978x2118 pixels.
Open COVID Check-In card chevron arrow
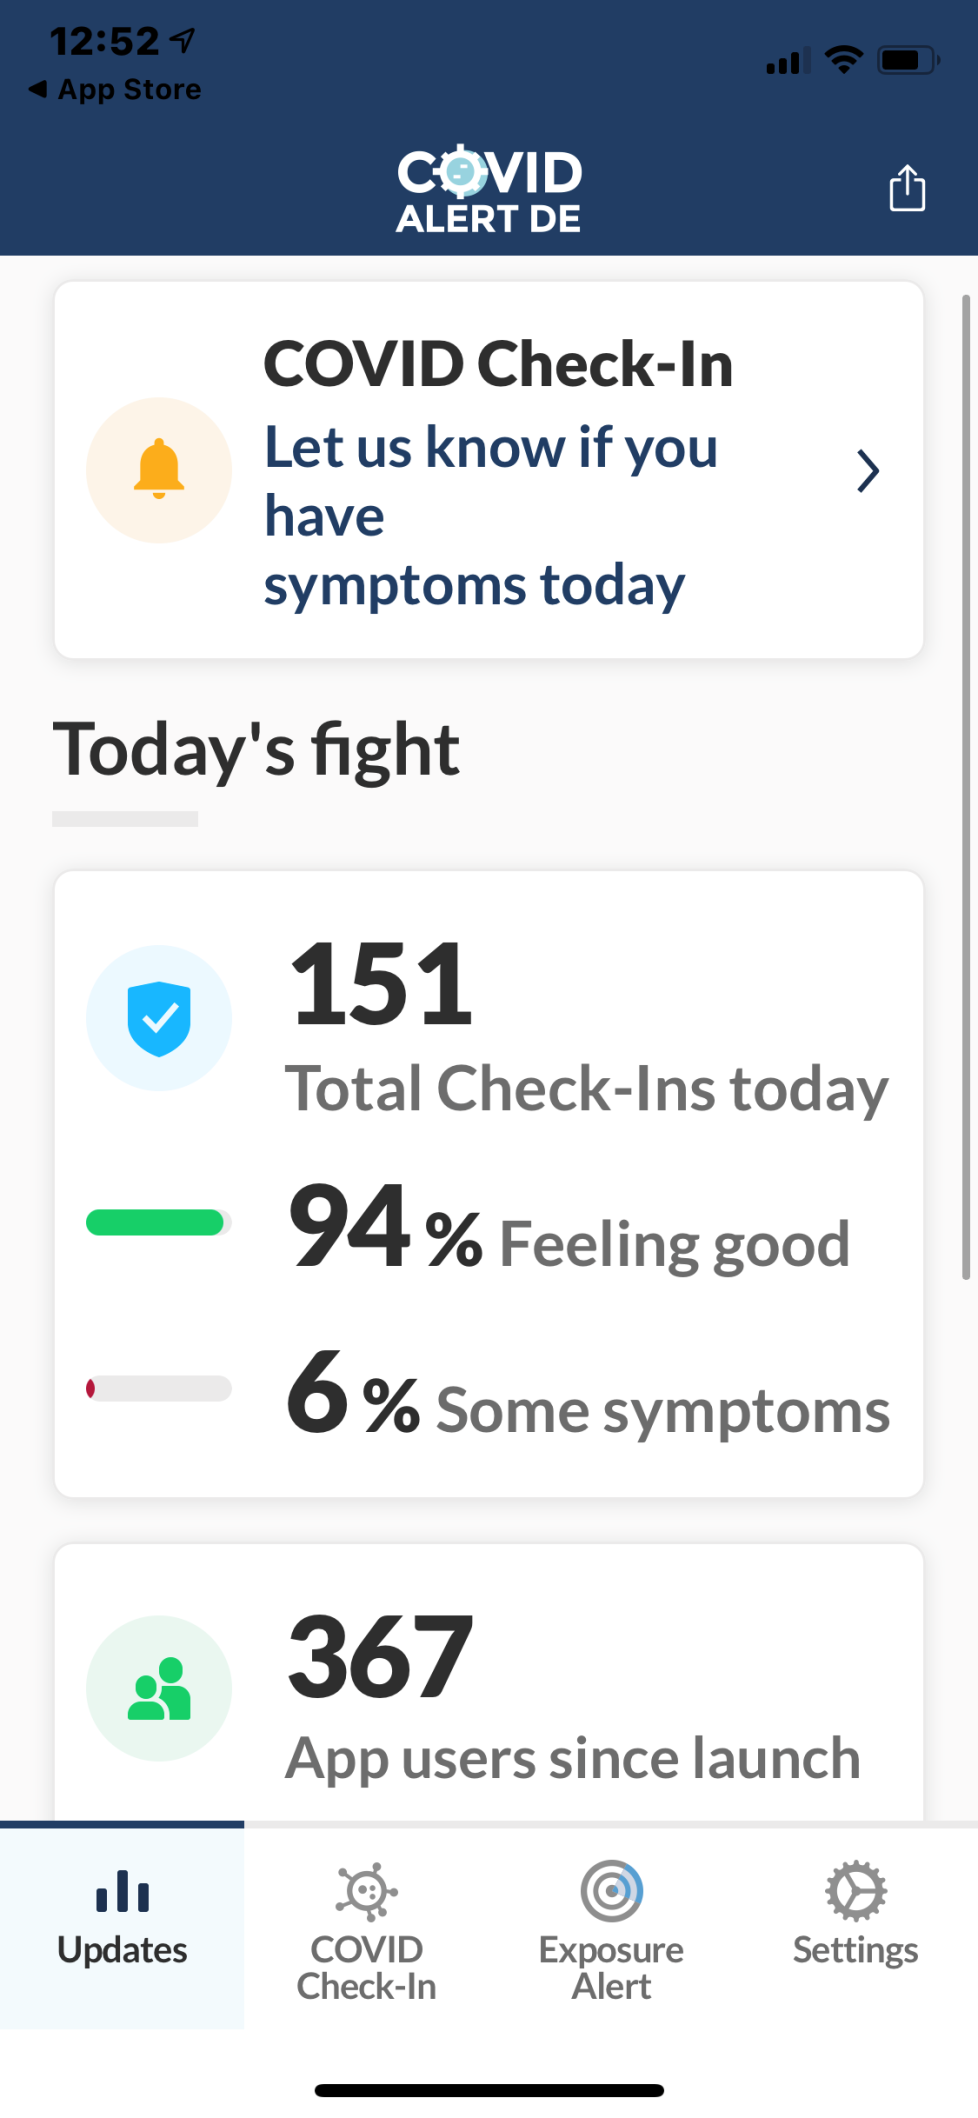868,471
